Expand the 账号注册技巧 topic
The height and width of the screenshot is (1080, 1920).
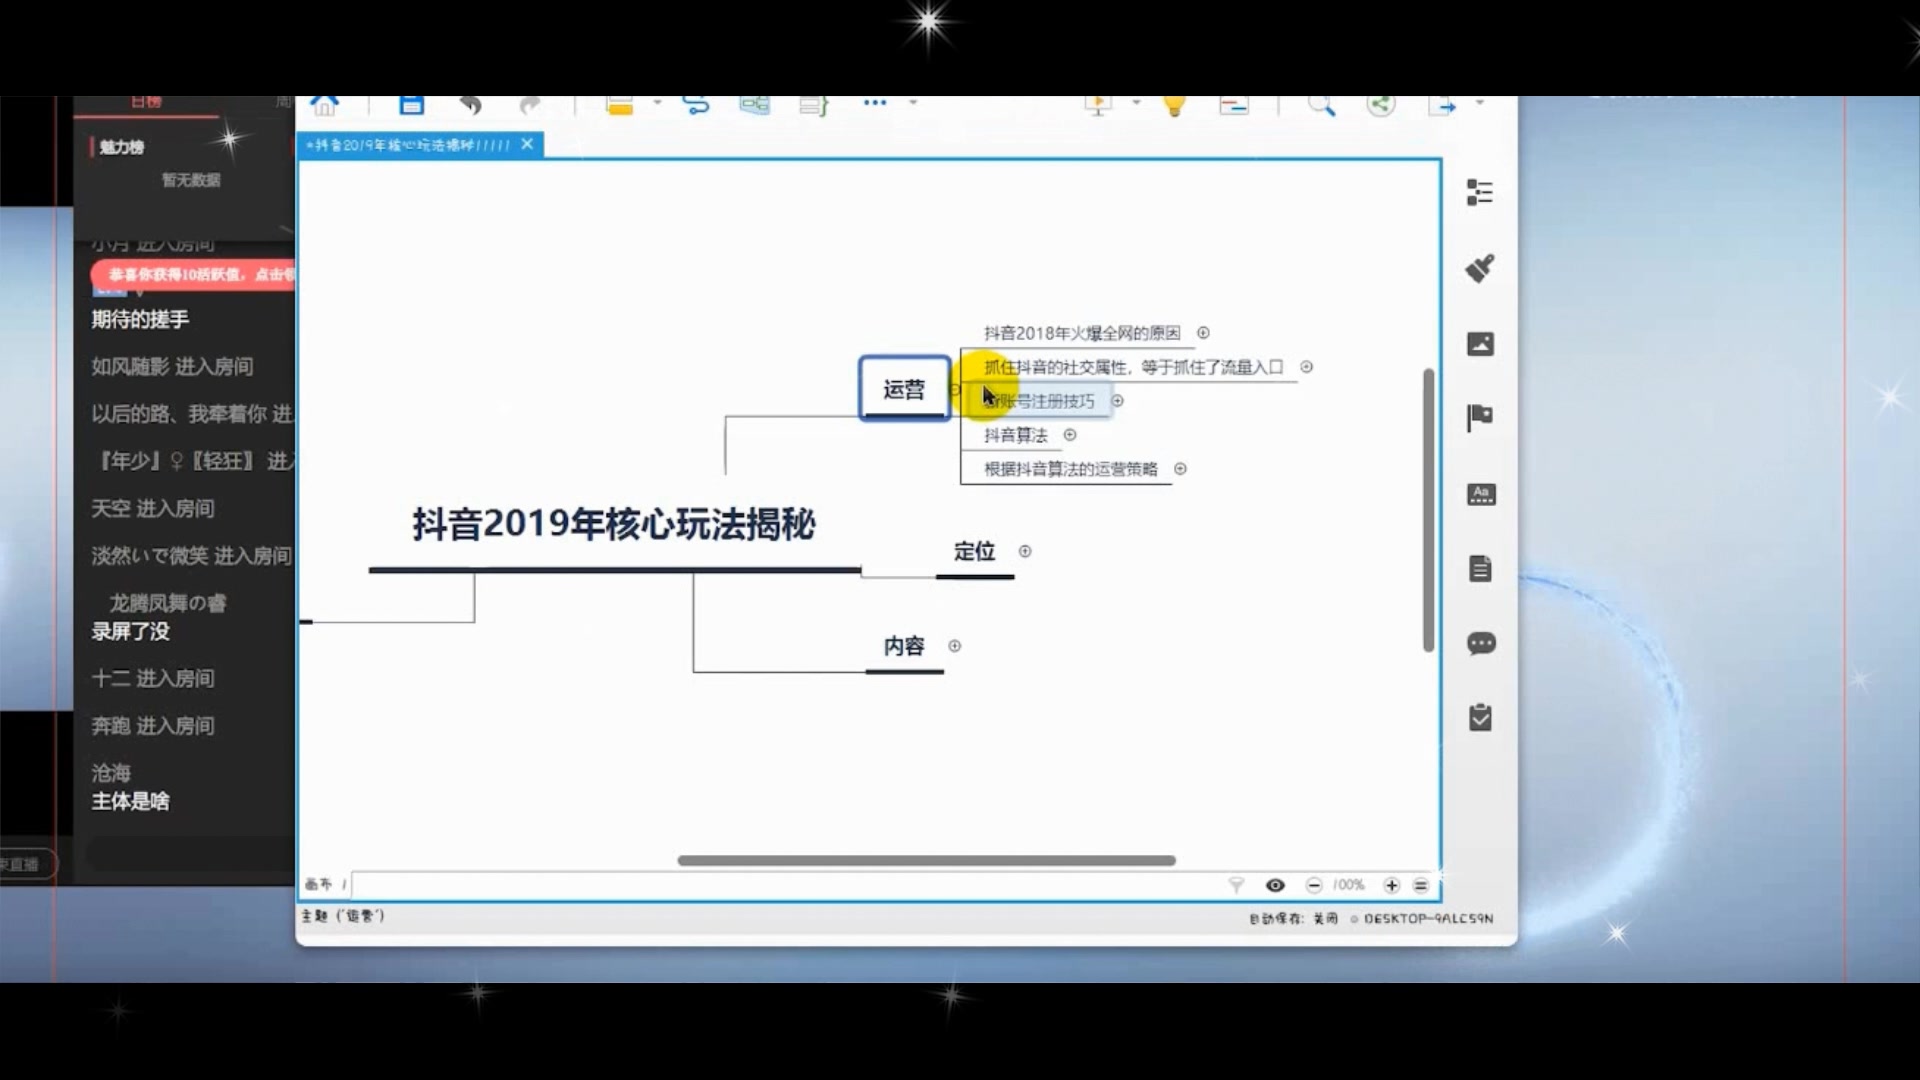click(1117, 401)
